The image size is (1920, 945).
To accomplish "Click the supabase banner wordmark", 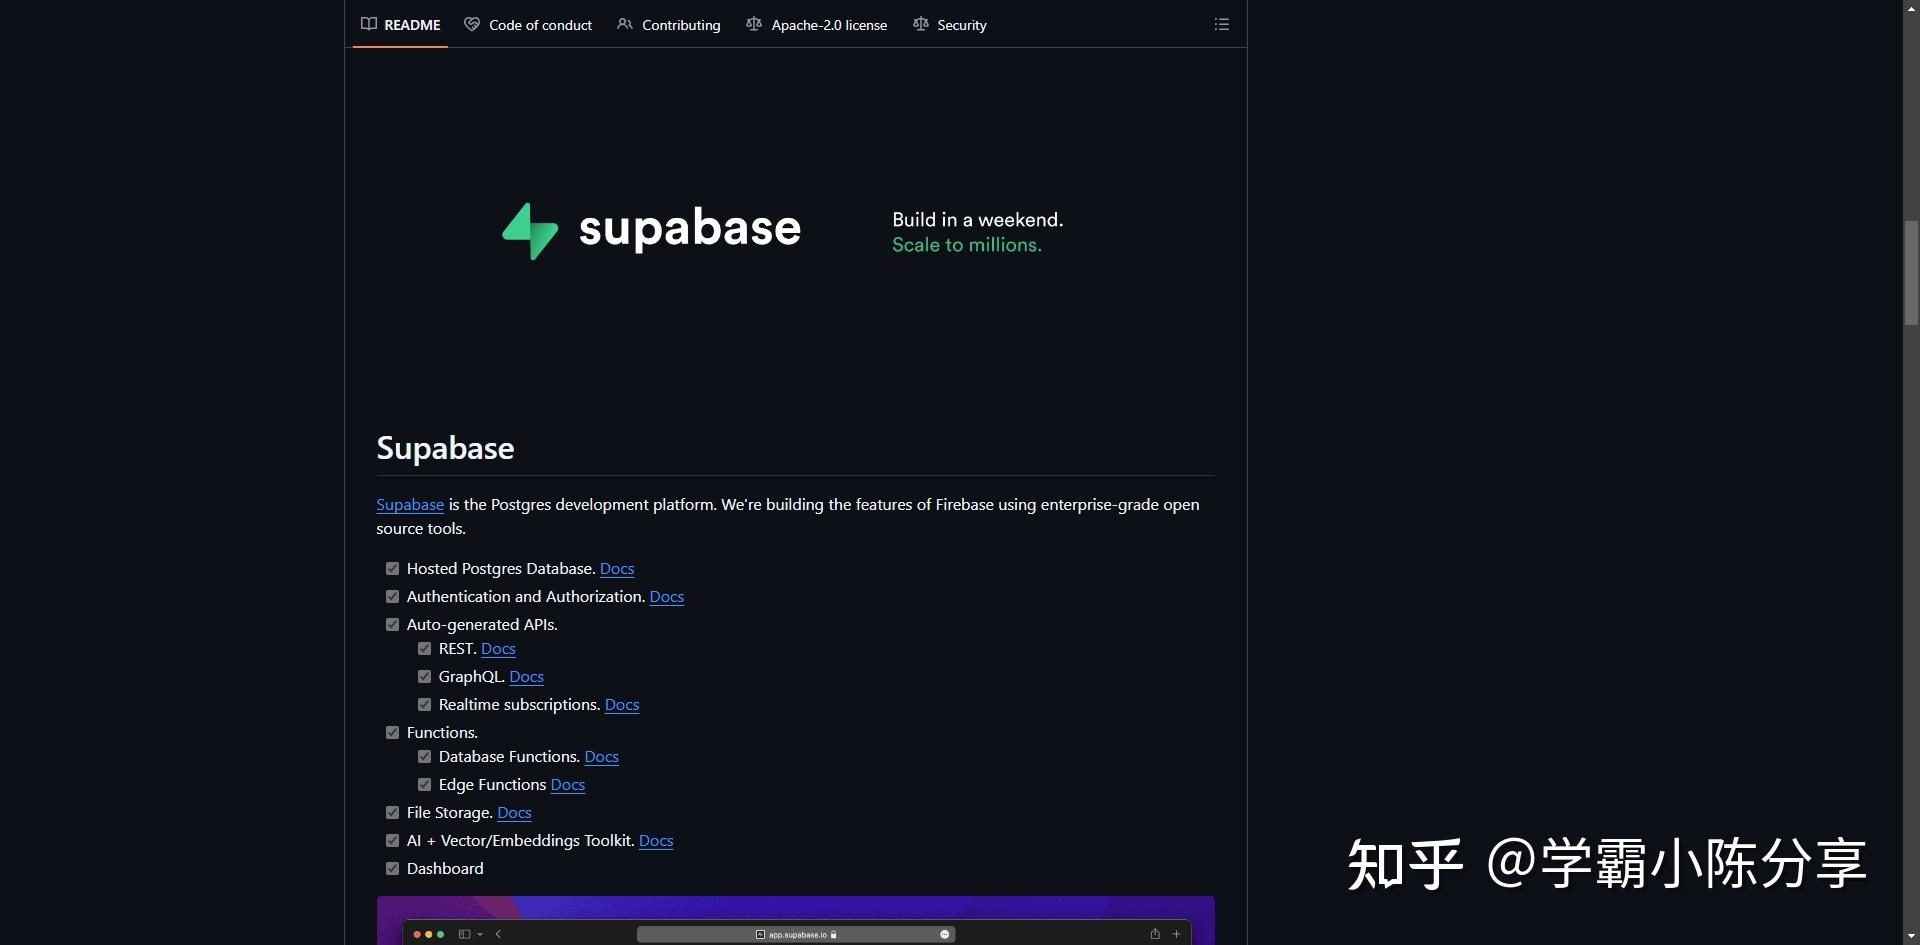I will click(x=690, y=229).
